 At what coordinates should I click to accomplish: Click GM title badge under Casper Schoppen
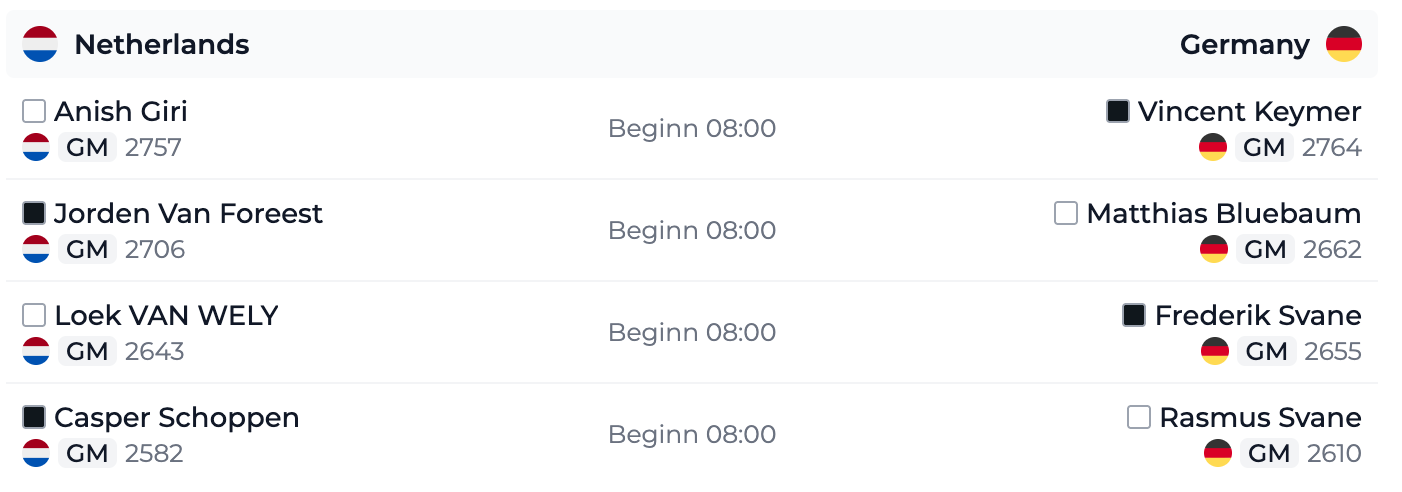87,453
